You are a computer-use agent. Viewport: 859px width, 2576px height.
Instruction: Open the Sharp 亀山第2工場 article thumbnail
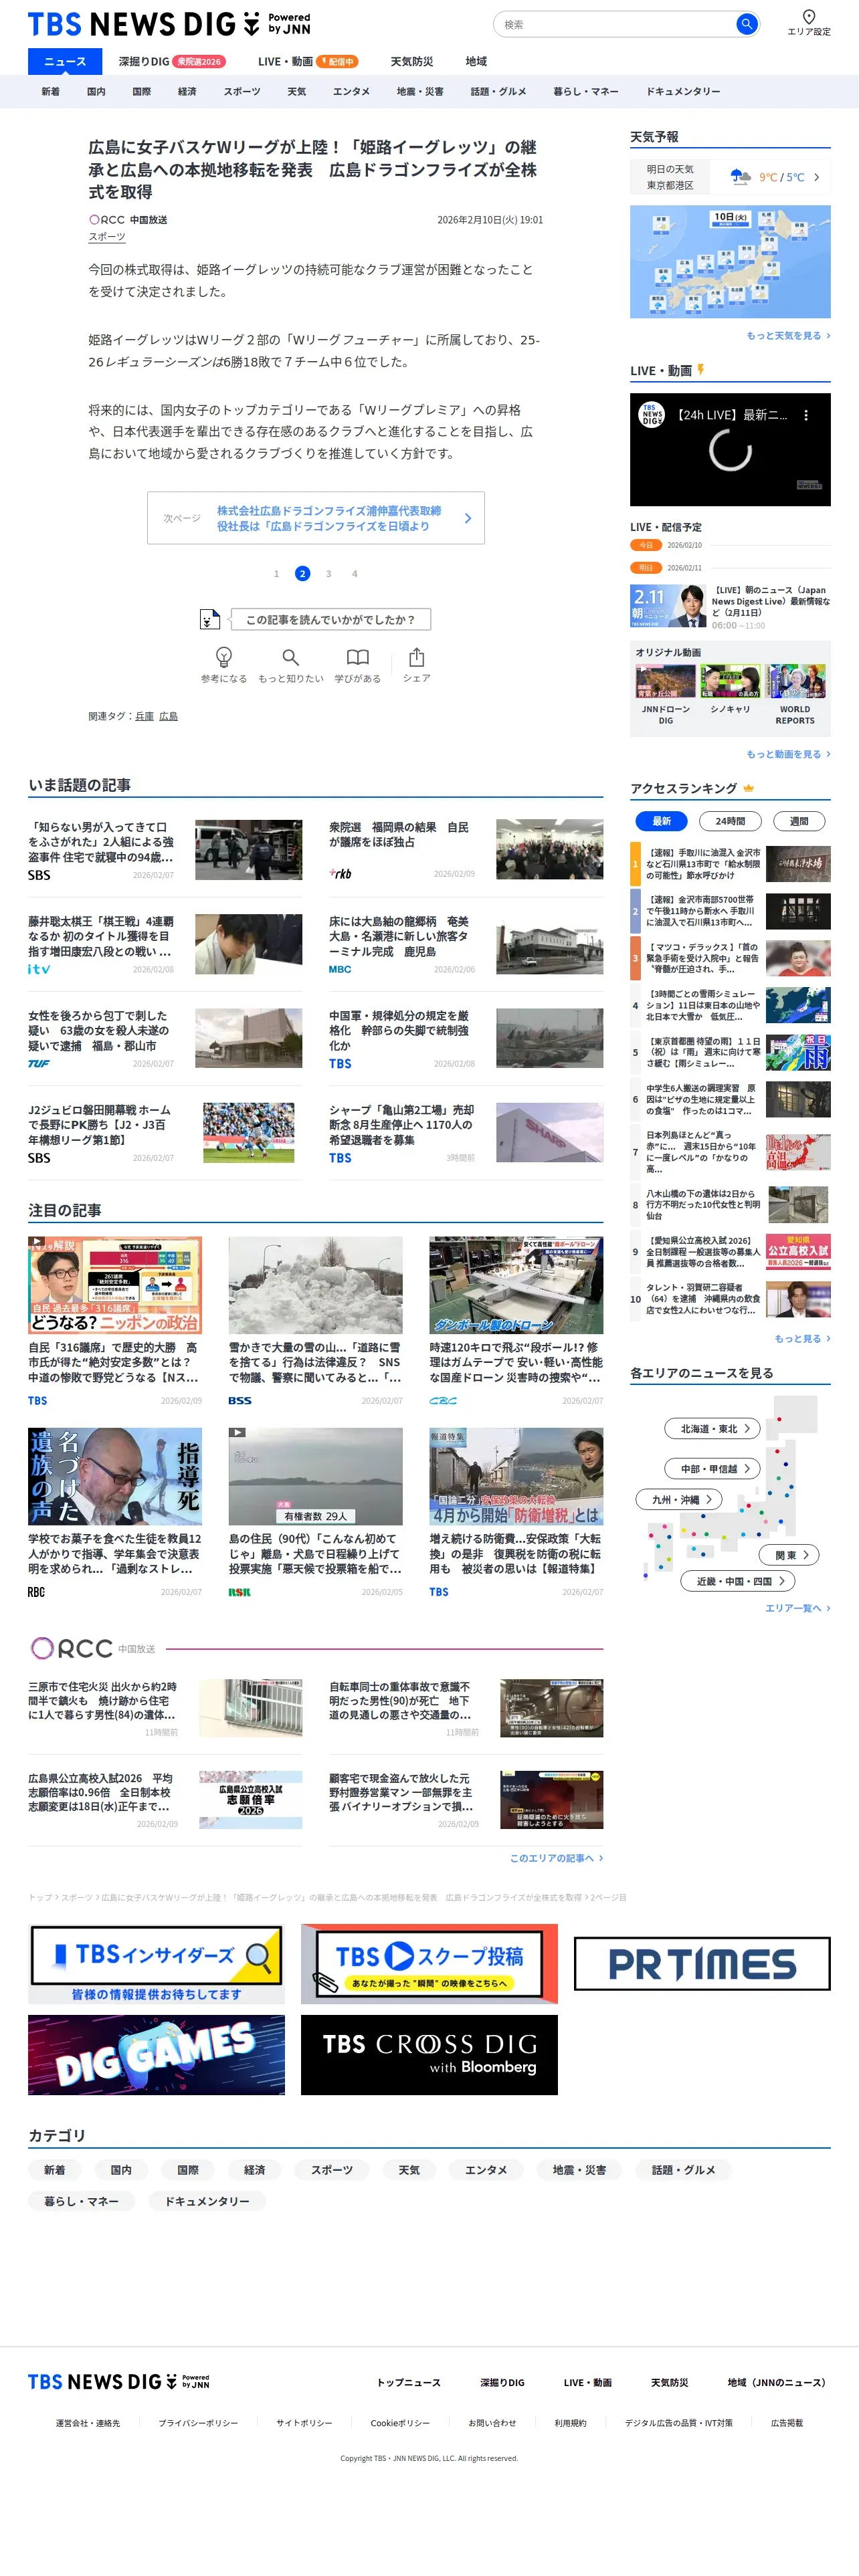coord(549,1132)
